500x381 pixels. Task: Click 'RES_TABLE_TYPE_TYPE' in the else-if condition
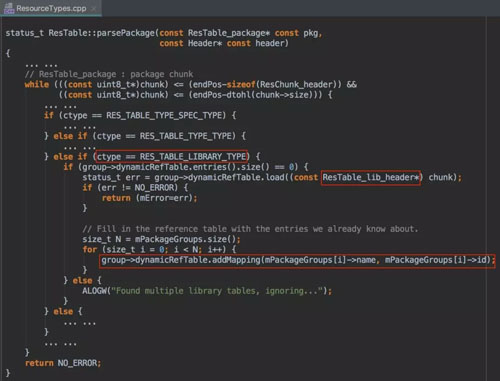187,136
